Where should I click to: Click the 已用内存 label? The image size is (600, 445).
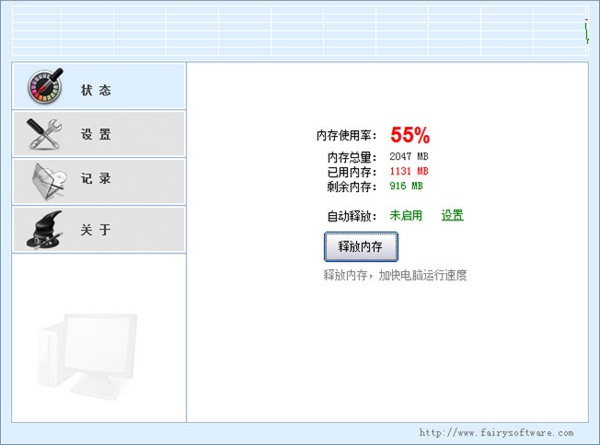352,172
